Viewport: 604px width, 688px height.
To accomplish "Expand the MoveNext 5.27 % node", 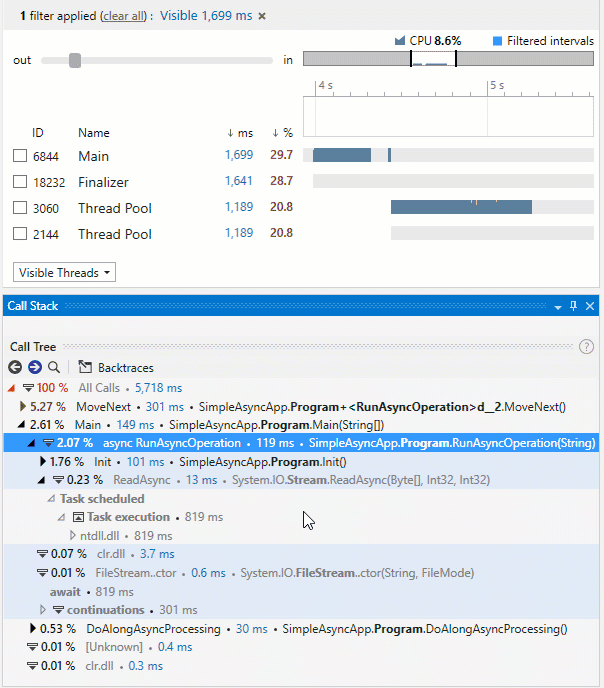I will point(23,407).
